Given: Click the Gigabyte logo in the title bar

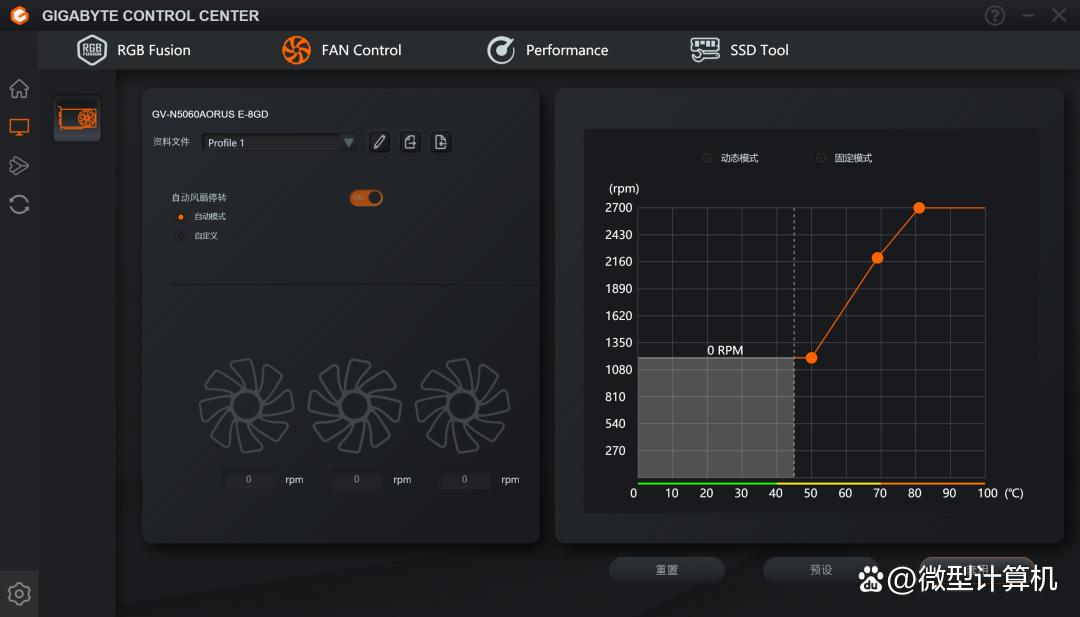Looking at the screenshot, I should click(x=19, y=15).
